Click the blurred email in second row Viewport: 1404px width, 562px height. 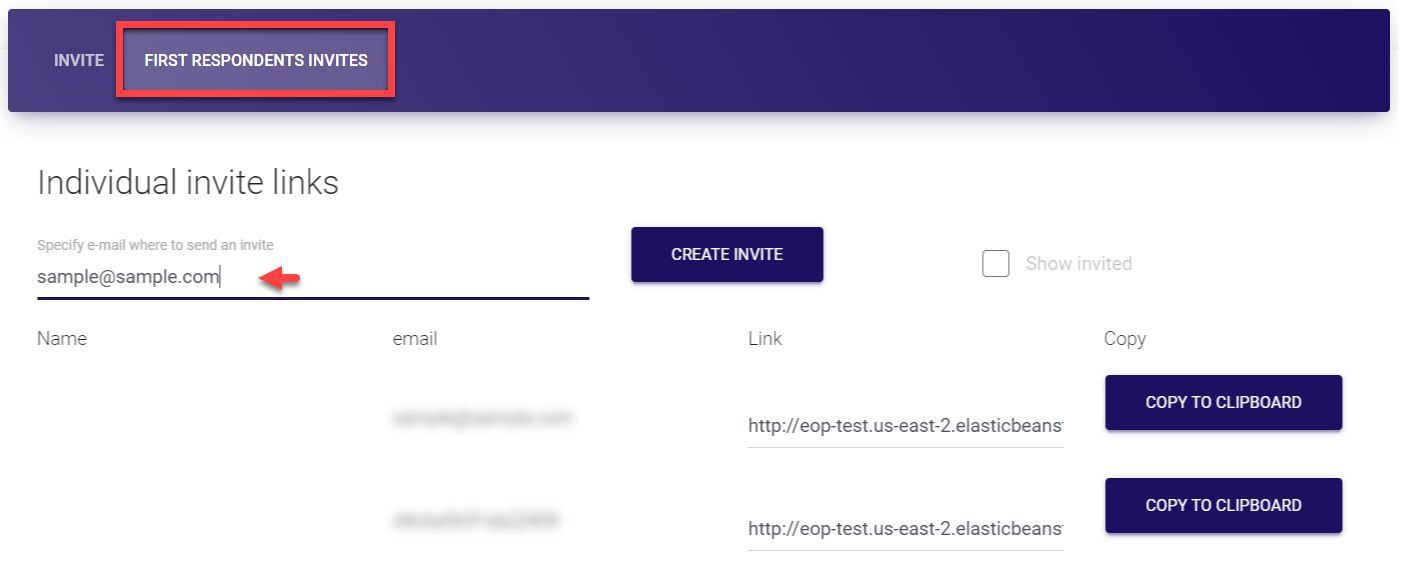coord(475,520)
